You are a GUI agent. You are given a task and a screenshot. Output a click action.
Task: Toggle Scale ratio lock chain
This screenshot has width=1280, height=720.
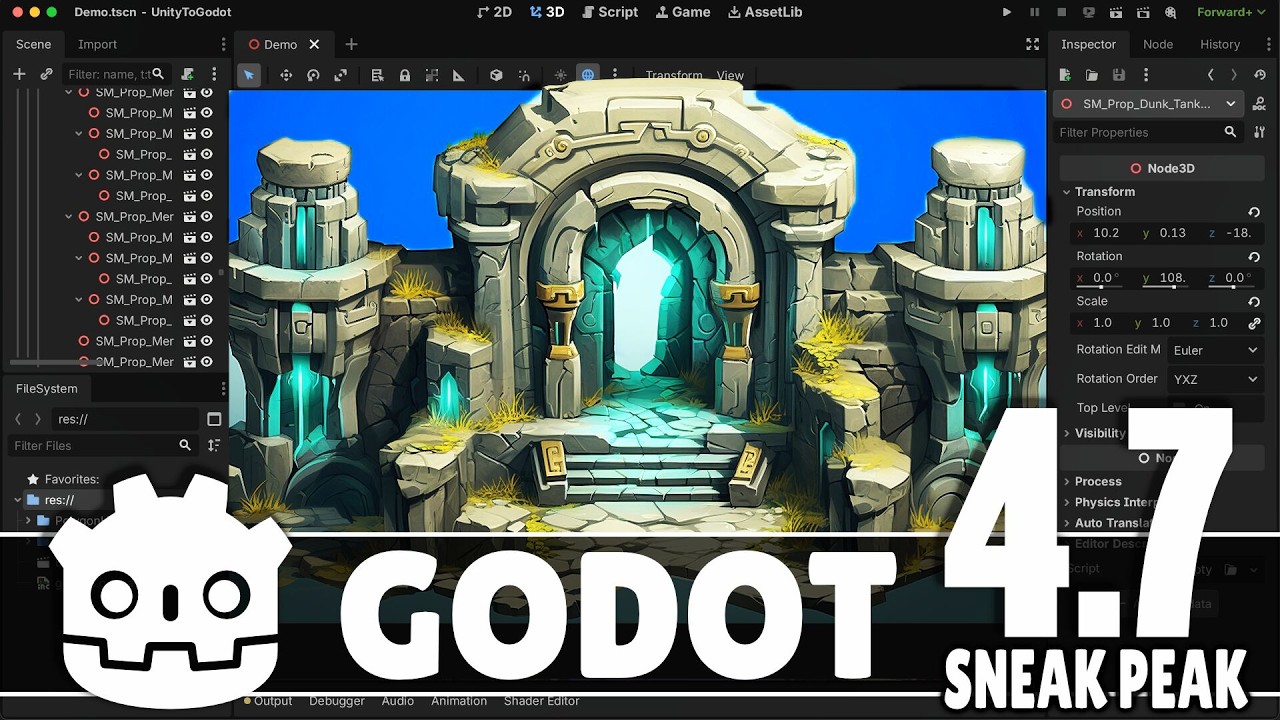[1254, 323]
